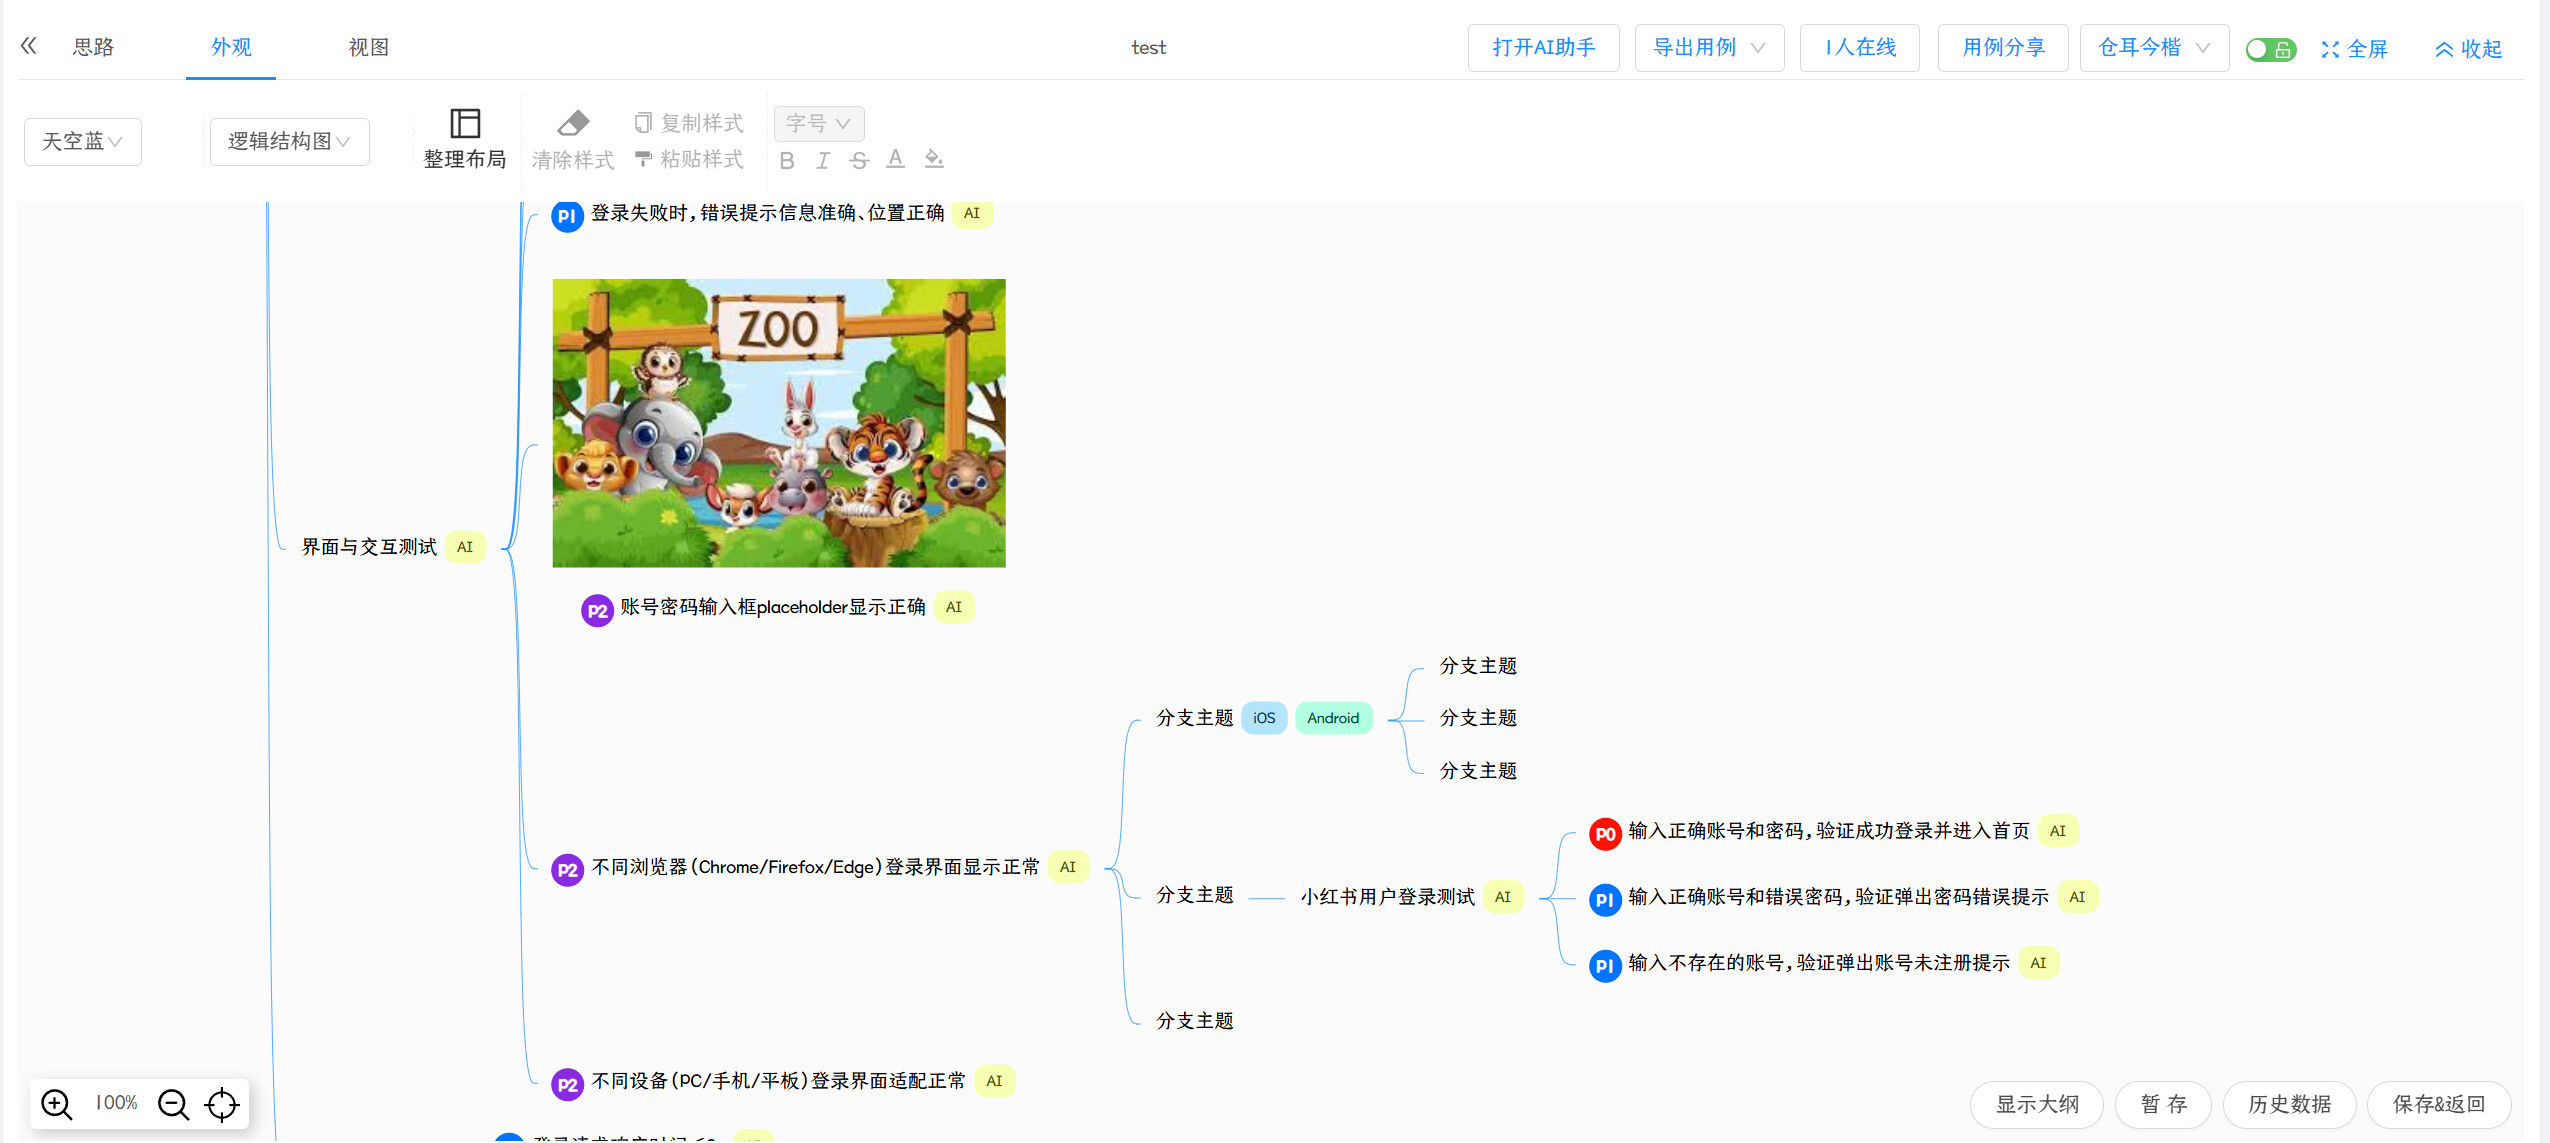Click the 保存&返回 button

(2438, 1104)
